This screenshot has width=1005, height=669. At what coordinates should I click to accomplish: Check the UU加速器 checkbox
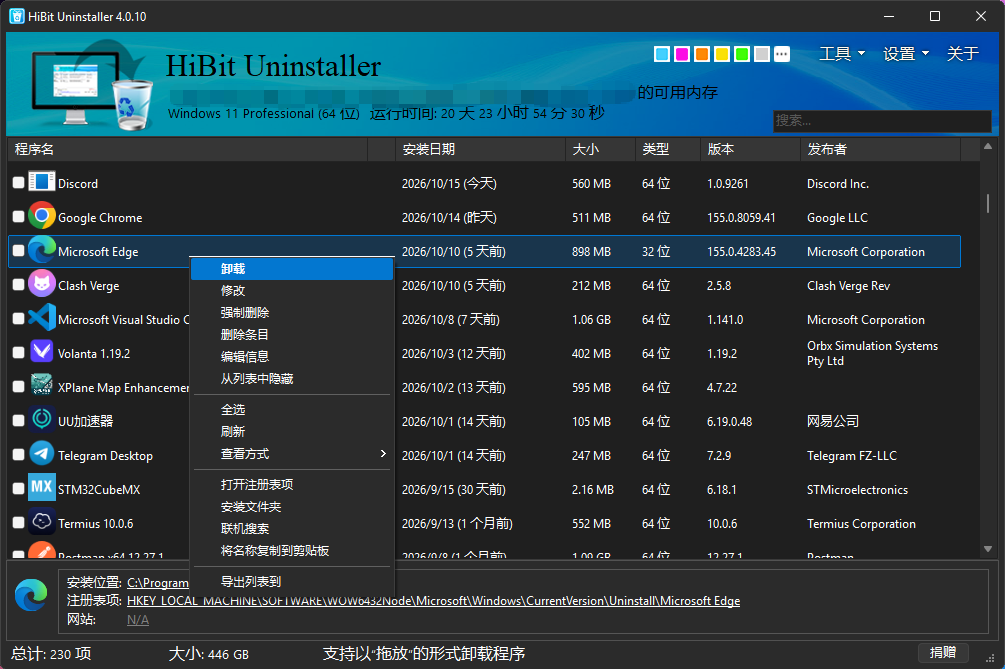(x=19, y=420)
